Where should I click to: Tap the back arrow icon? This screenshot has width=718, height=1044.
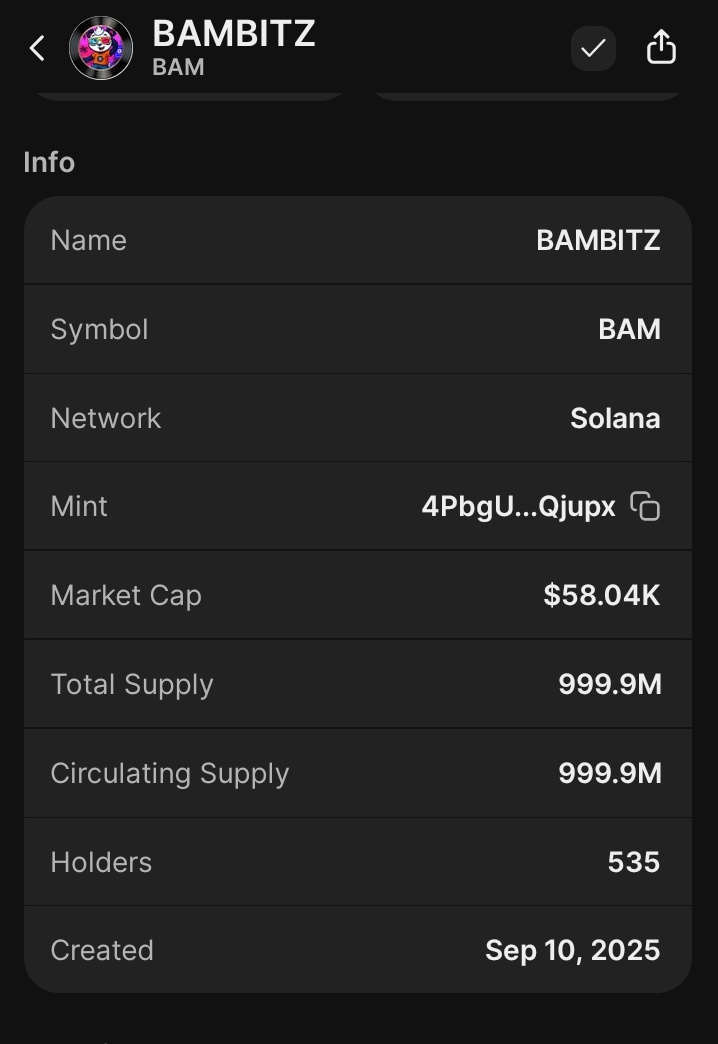click(x=37, y=49)
